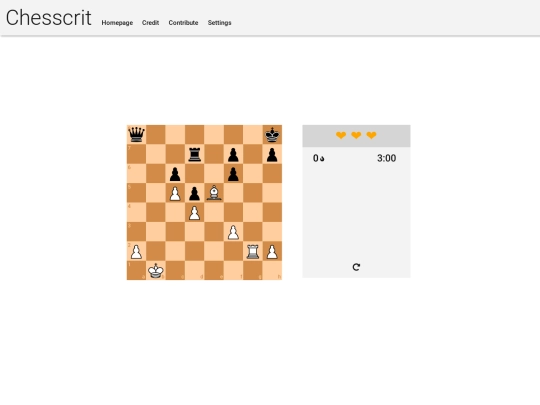Viewport: 540px width, 405px height.
Task: Go to the Contribute page
Action: [x=183, y=23]
